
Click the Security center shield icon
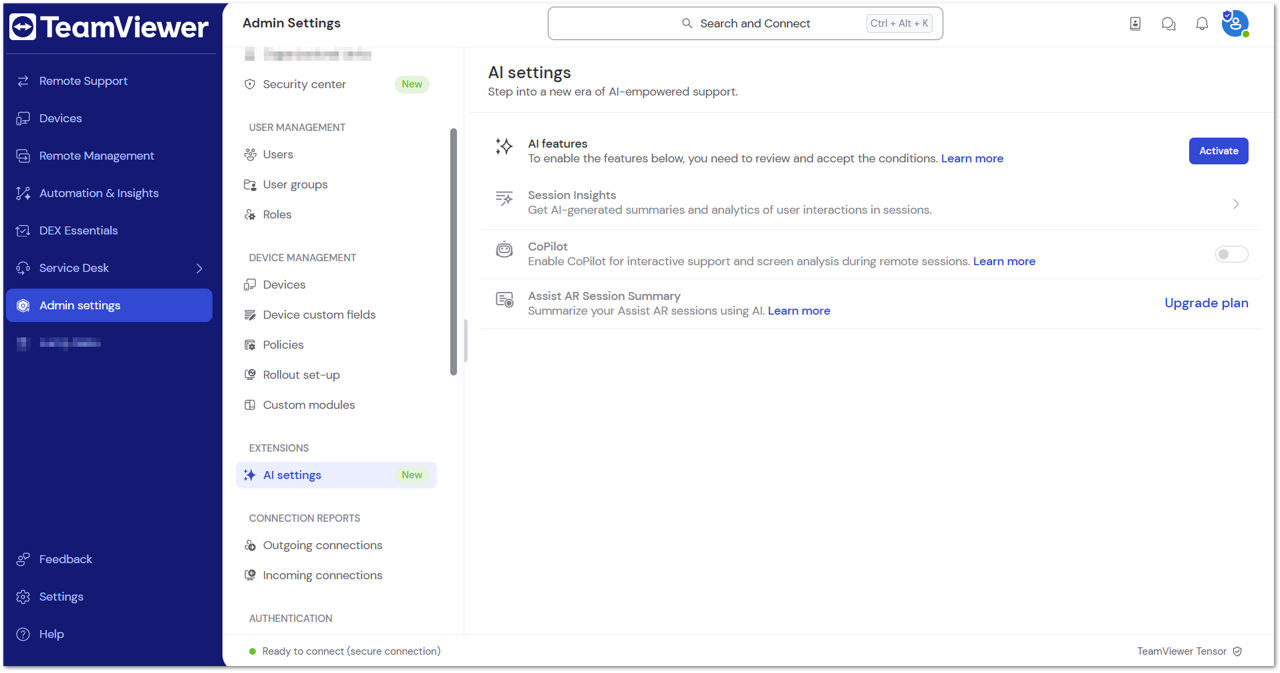pyautogui.click(x=250, y=85)
